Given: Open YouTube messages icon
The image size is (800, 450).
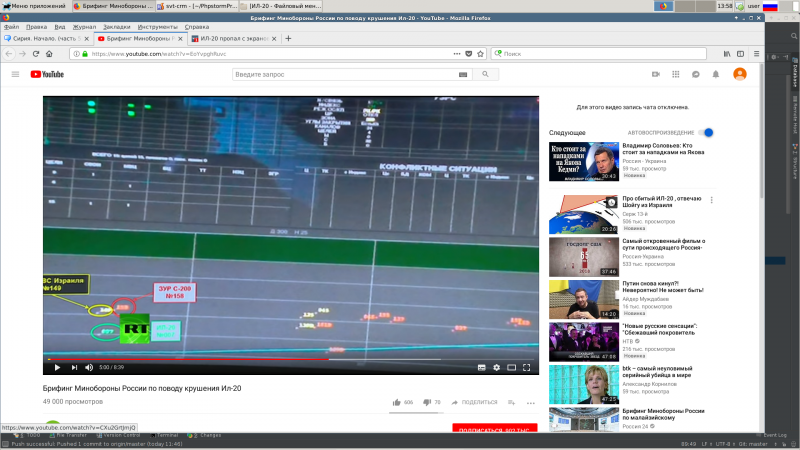Looking at the screenshot, I should [695, 74].
